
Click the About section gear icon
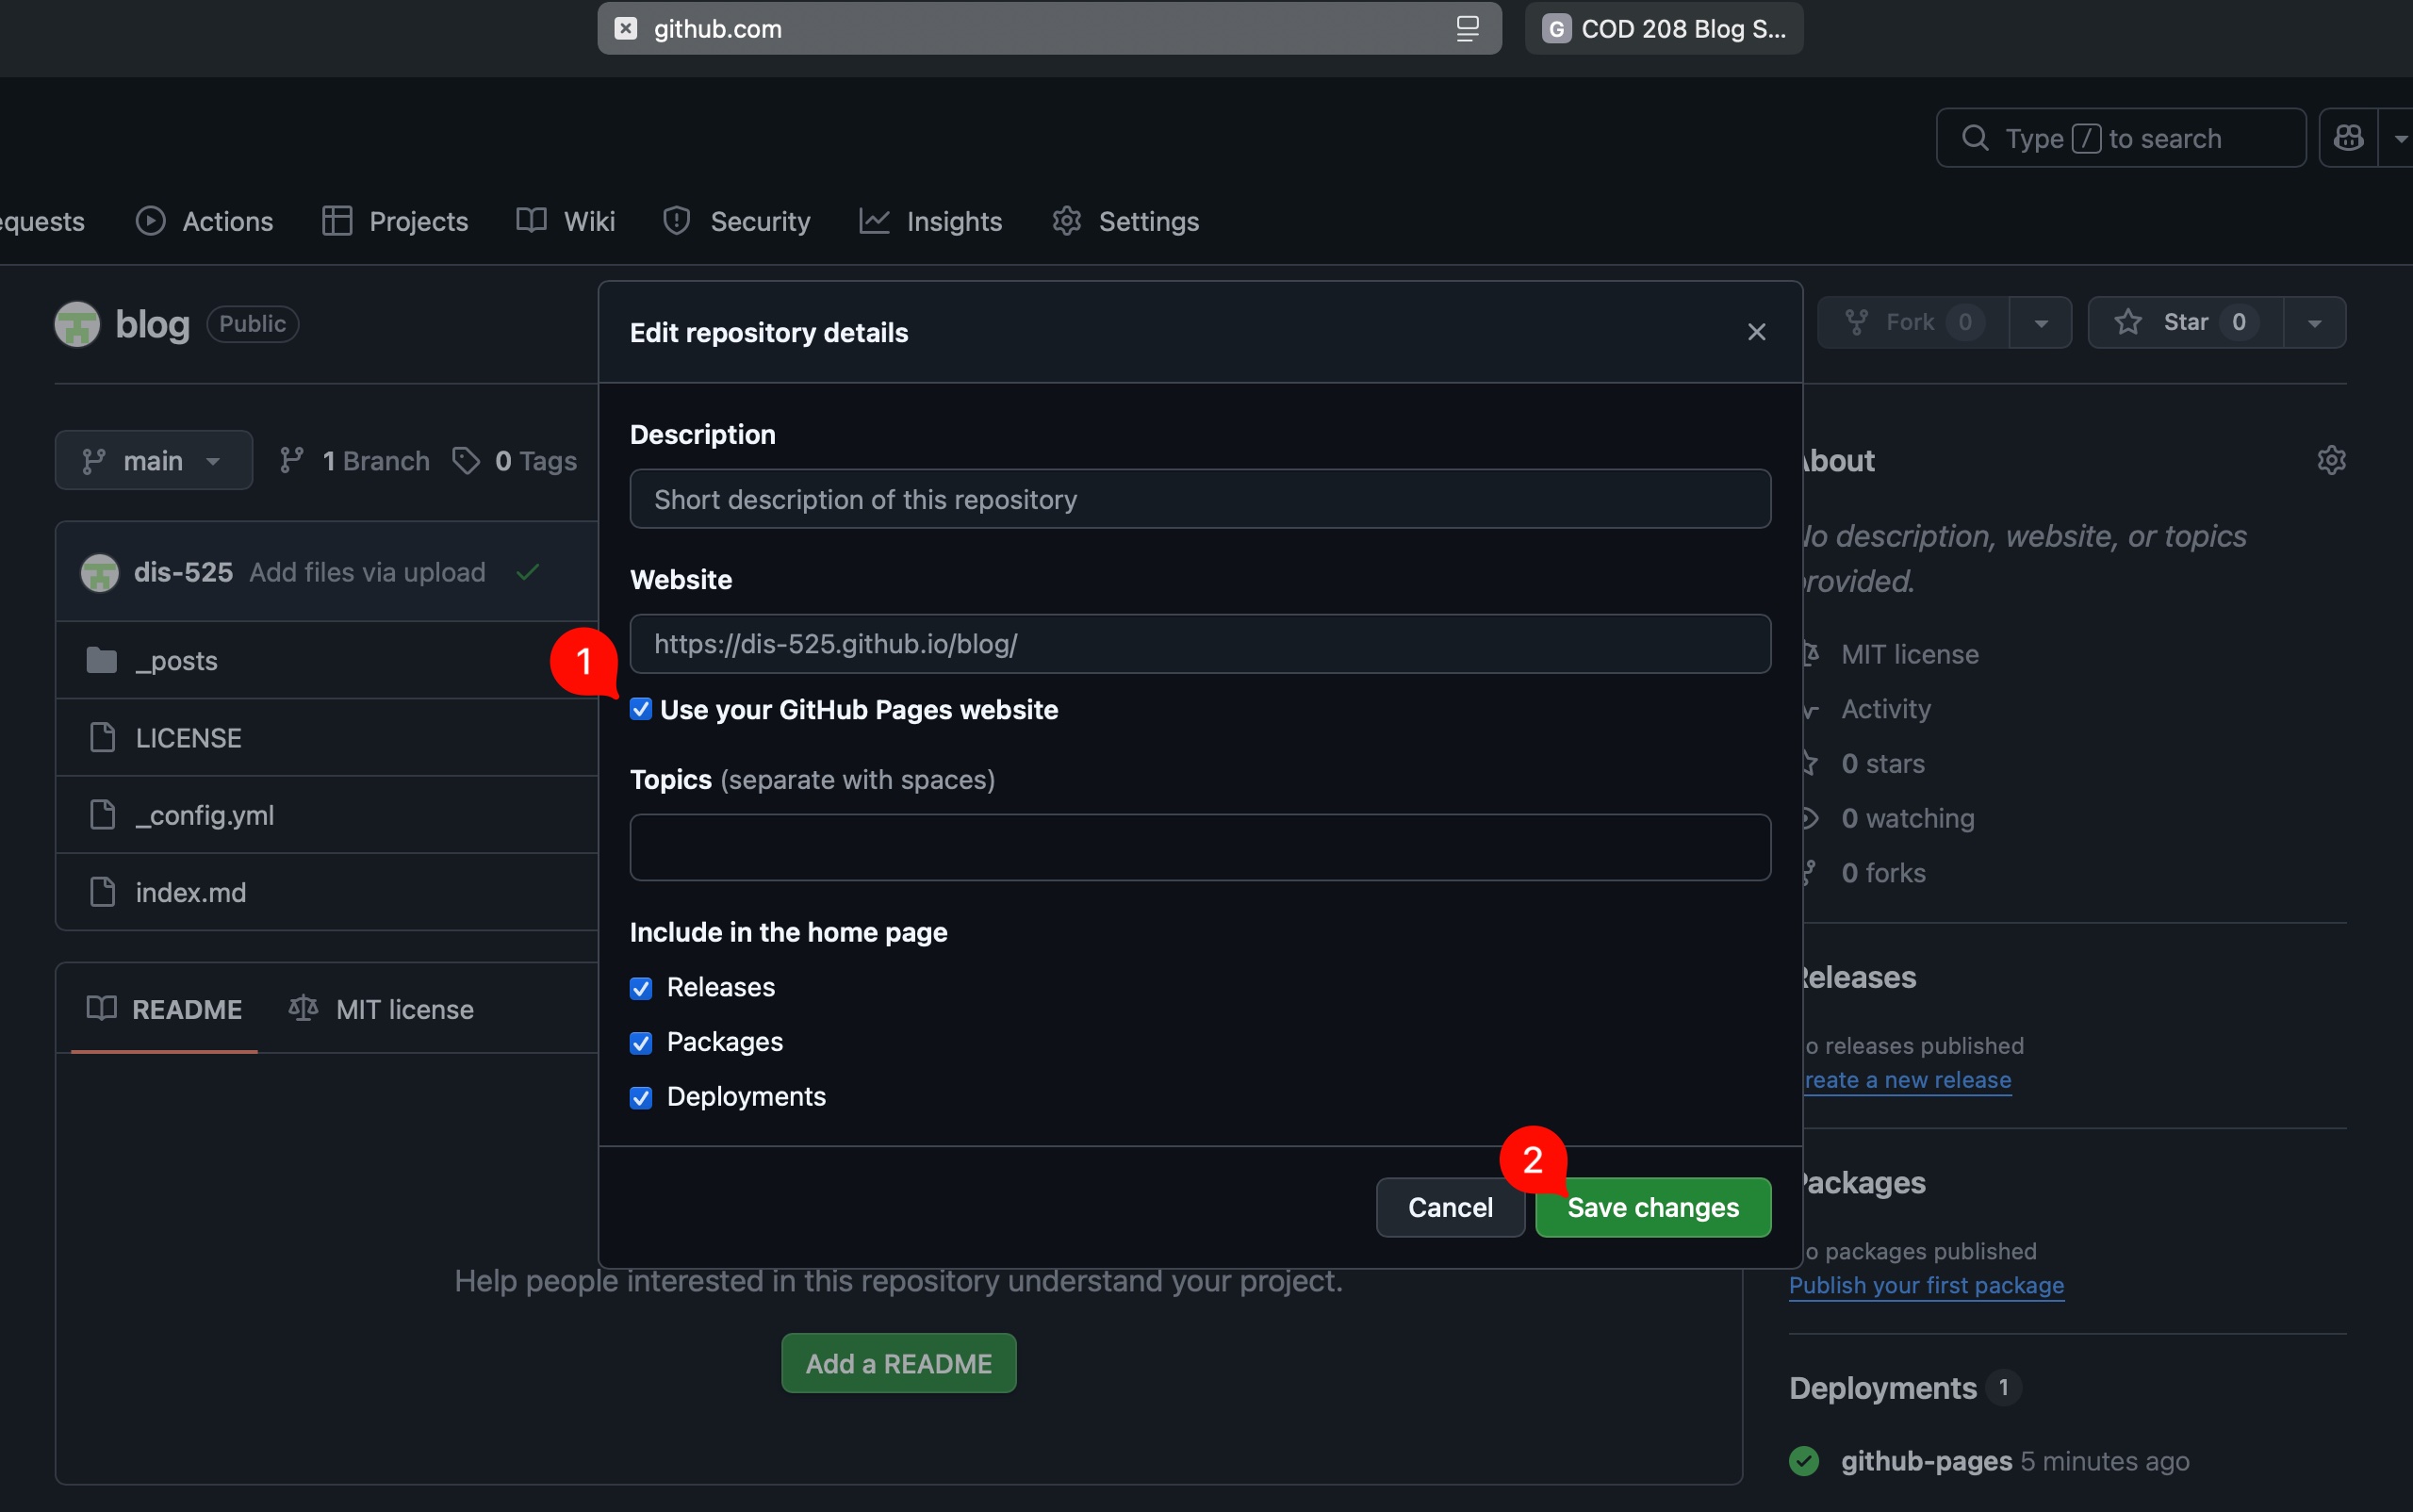click(x=2331, y=460)
